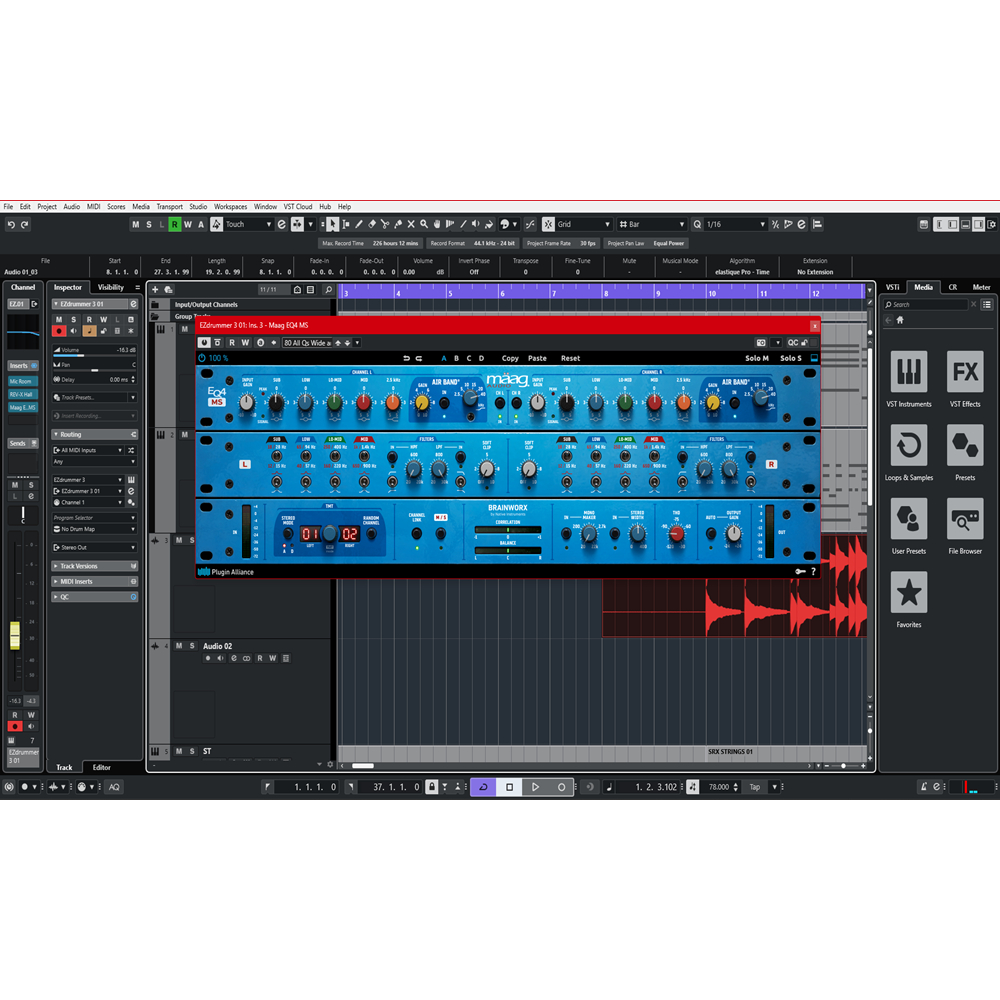
Task: Switch to the Visibility tab
Action: coord(110,287)
